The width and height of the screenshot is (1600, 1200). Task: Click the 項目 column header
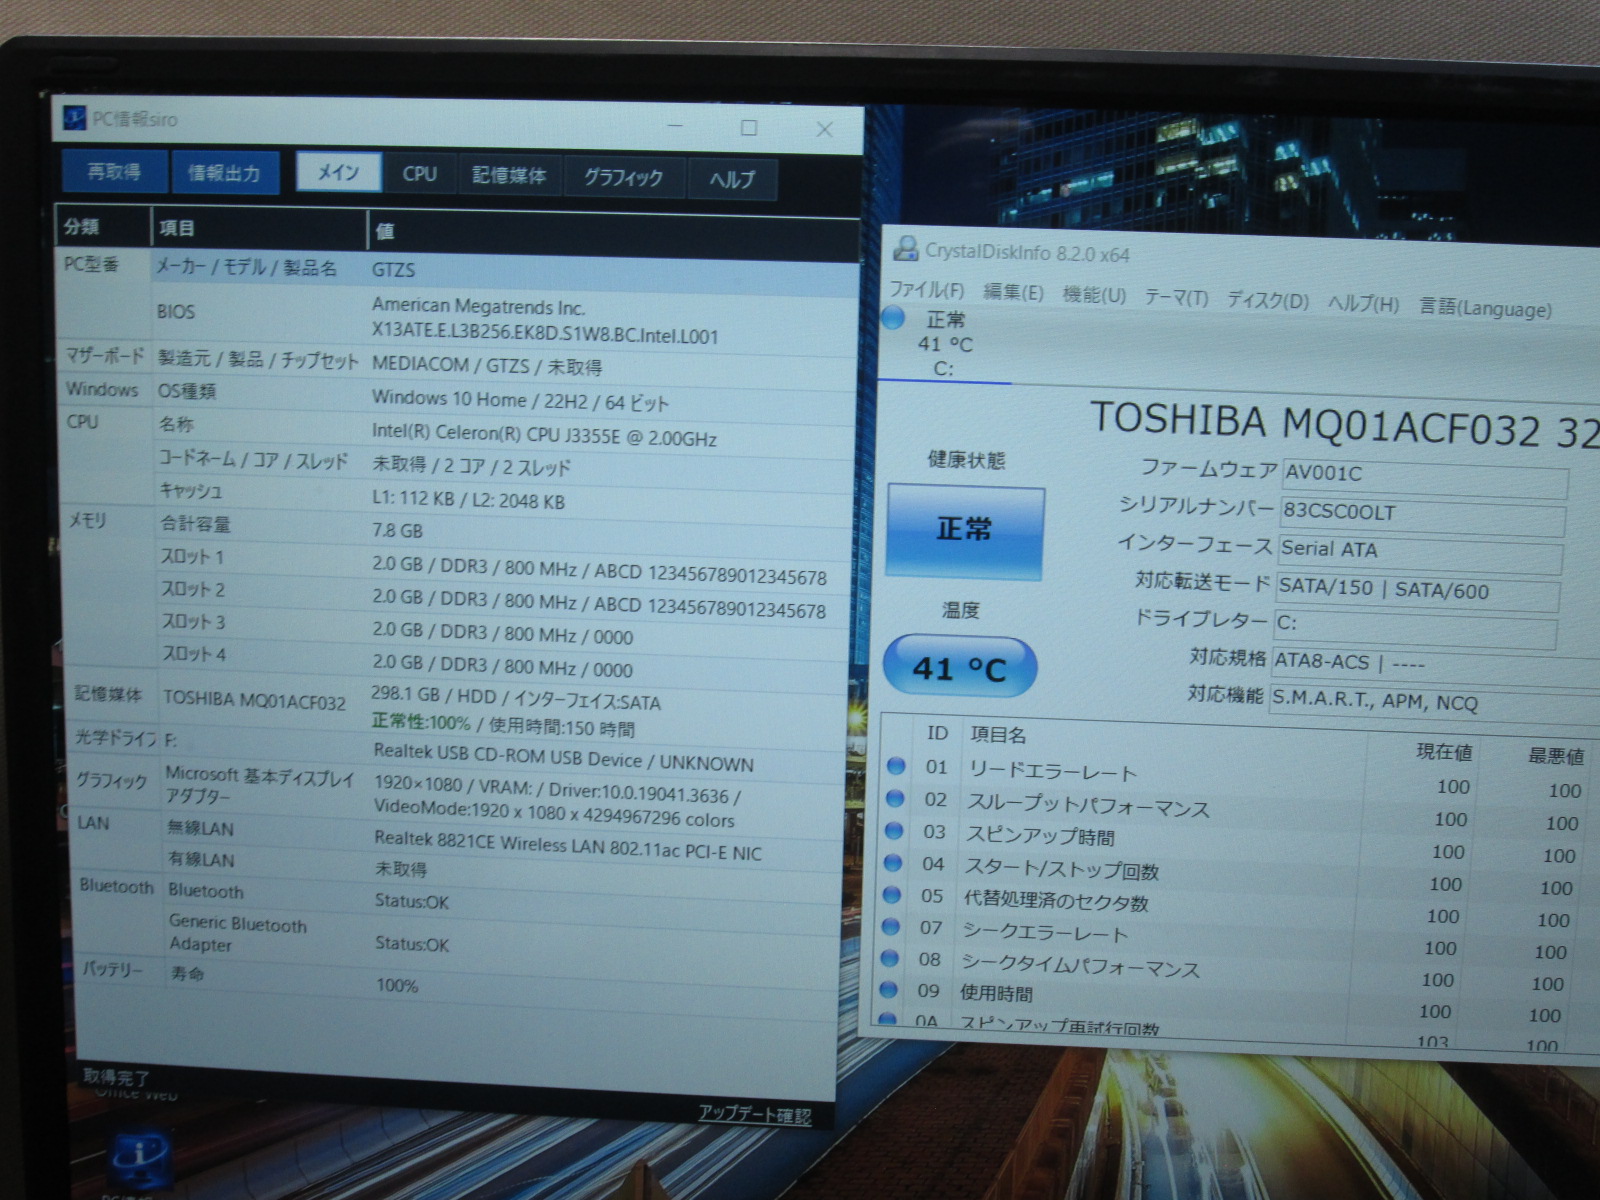[259, 229]
